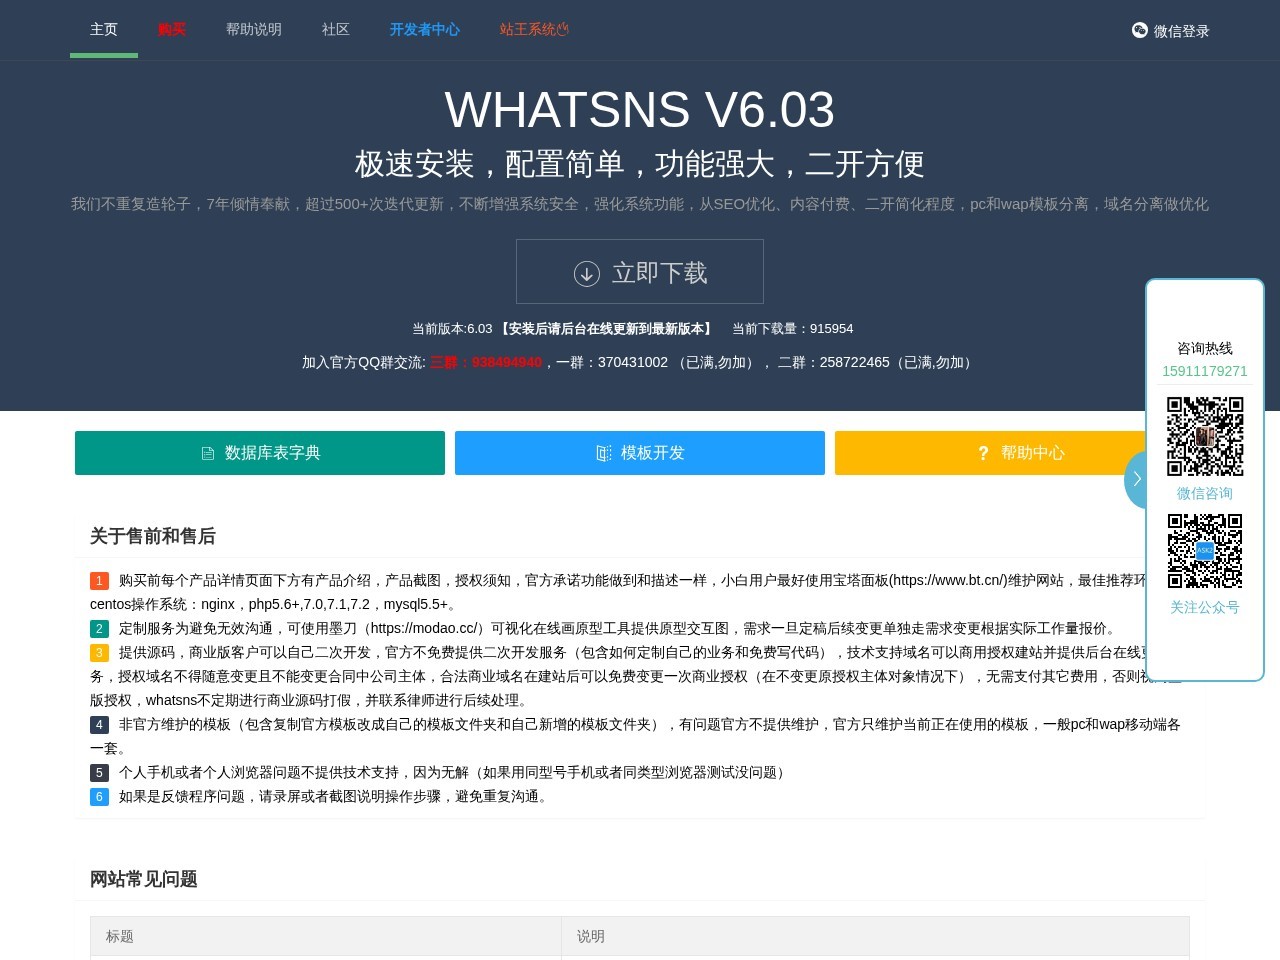Open the 主页 home tab
Viewport: 1280px width, 960px height.
tap(104, 30)
